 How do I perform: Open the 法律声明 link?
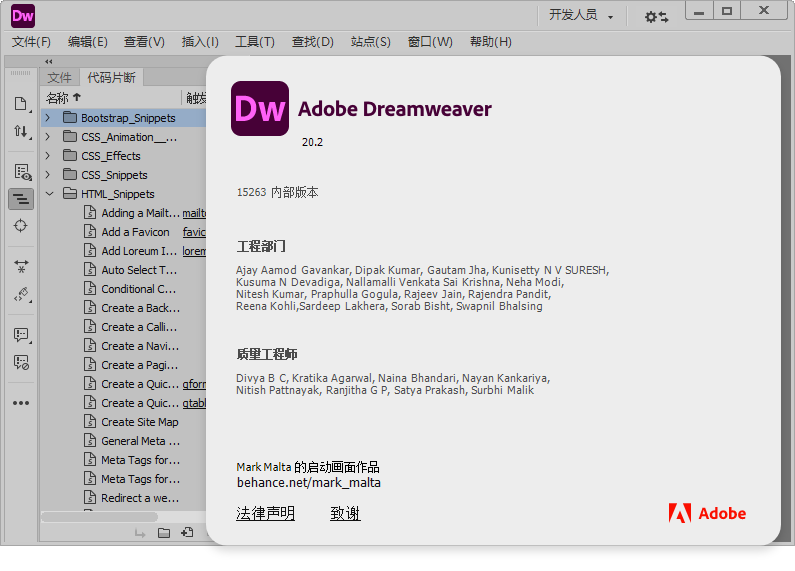click(x=265, y=513)
